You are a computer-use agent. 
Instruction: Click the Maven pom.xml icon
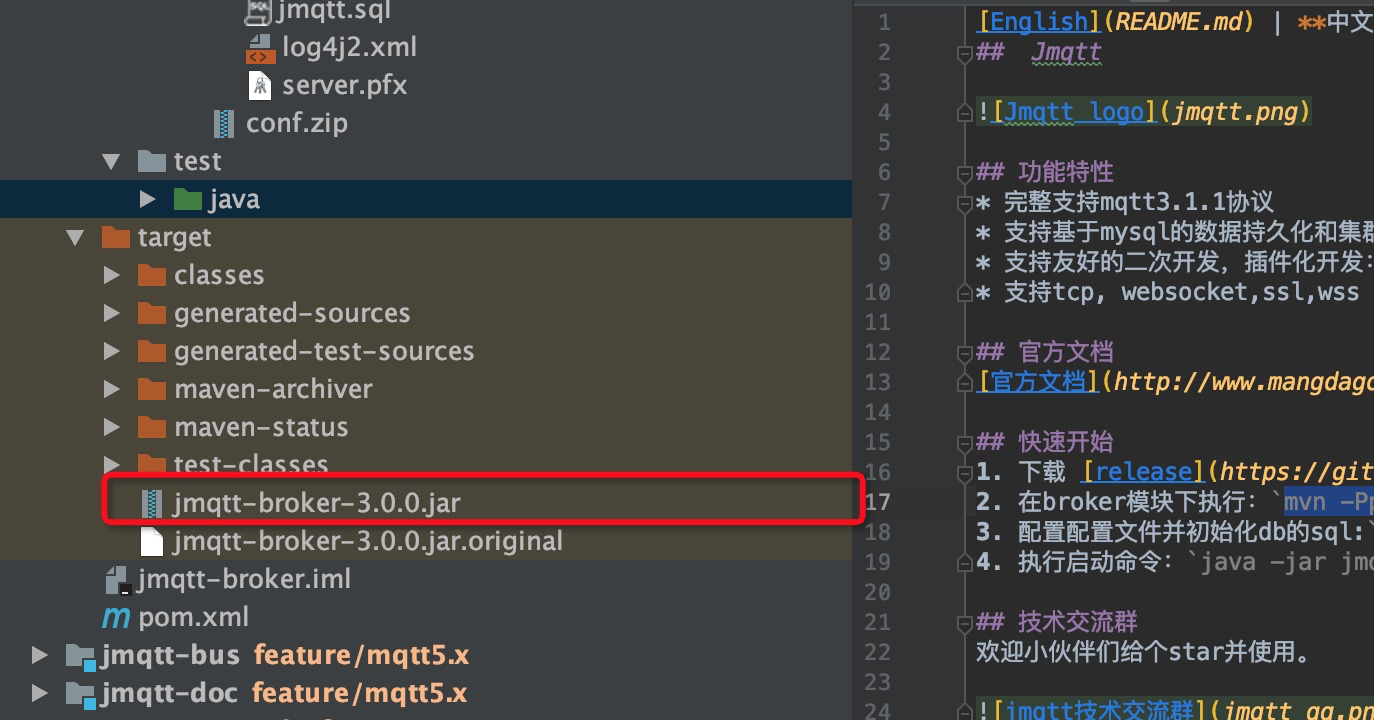[x=116, y=617]
